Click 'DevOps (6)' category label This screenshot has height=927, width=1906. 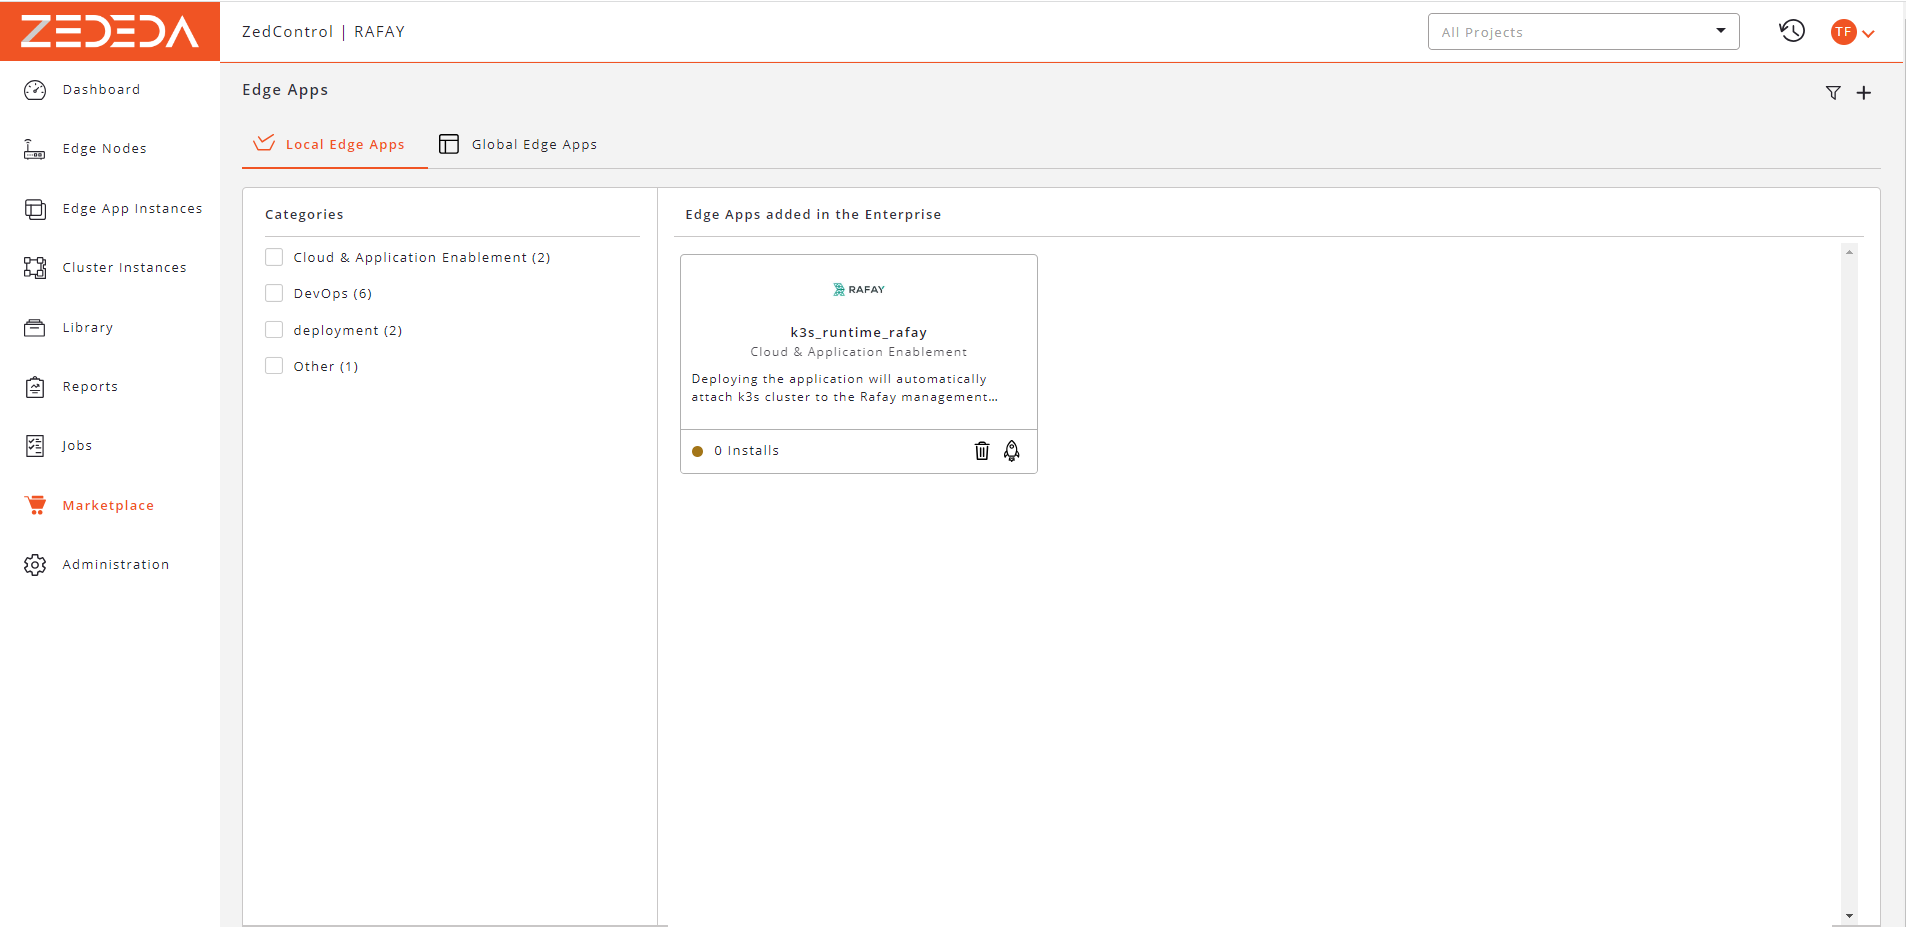click(x=332, y=293)
